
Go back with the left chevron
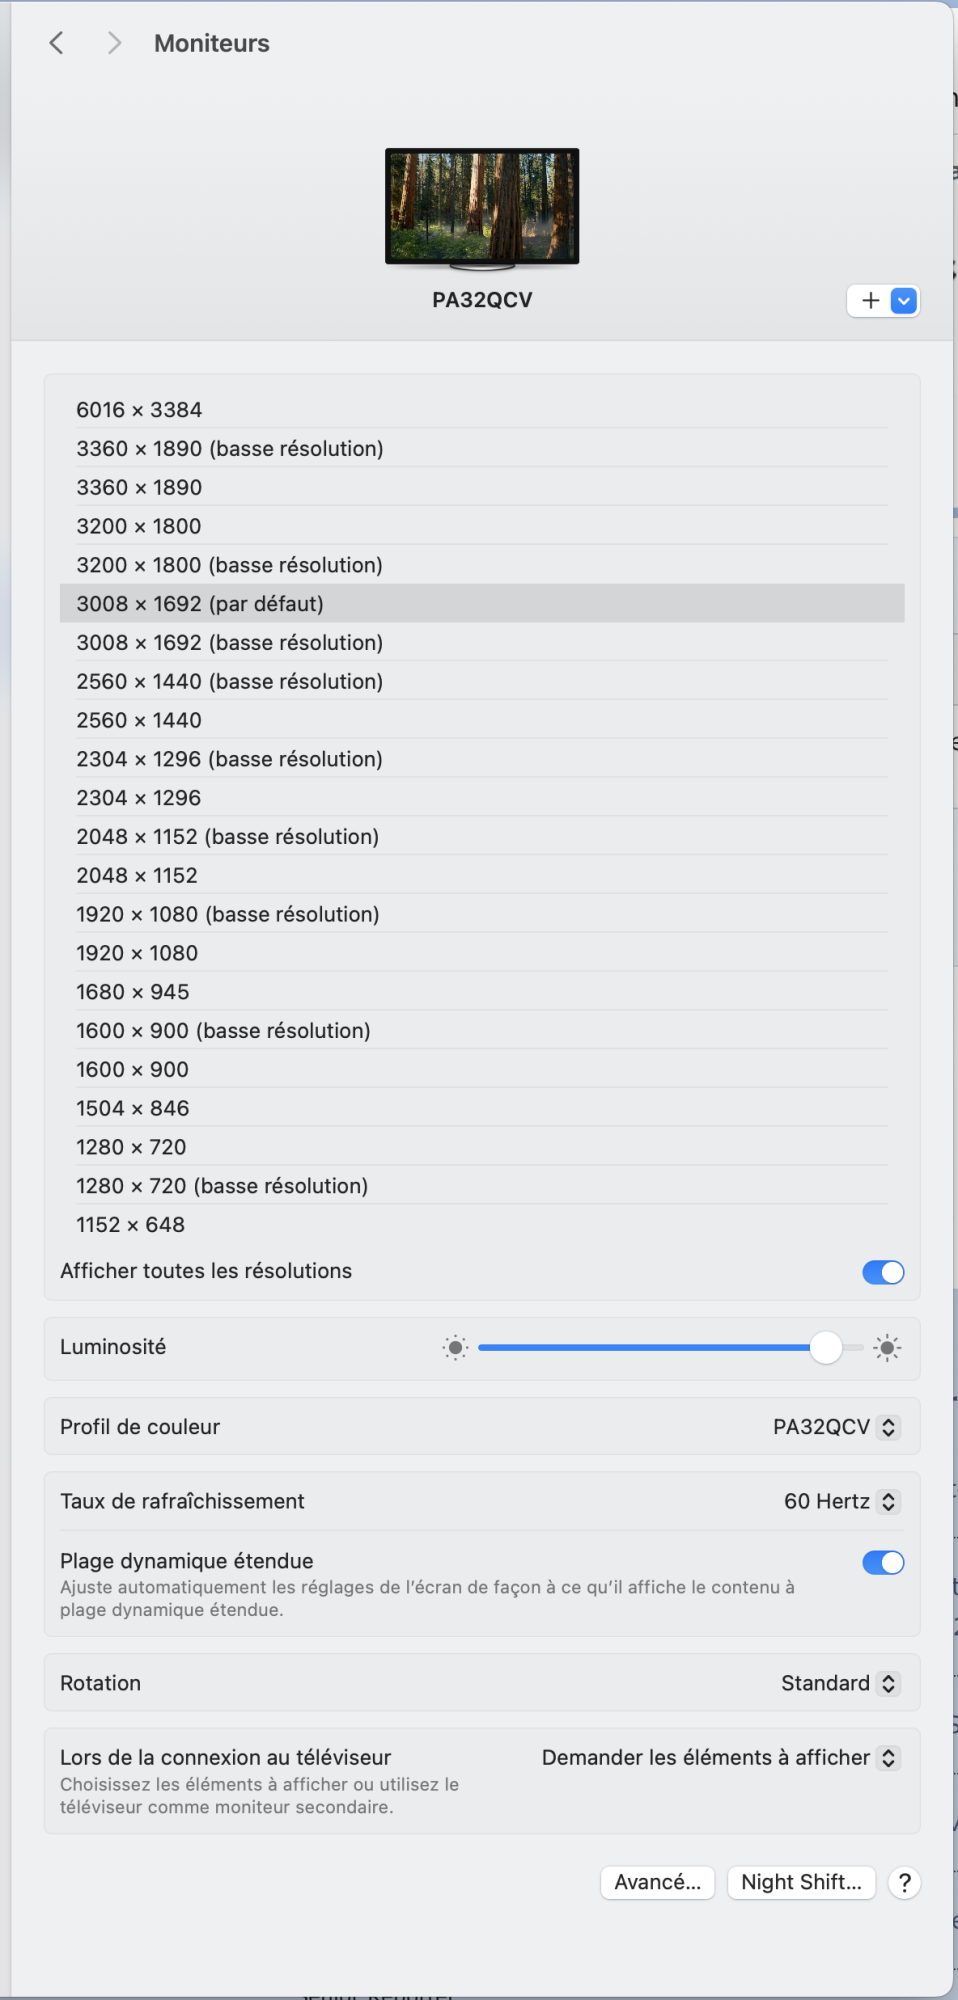pyautogui.click(x=57, y=43)
